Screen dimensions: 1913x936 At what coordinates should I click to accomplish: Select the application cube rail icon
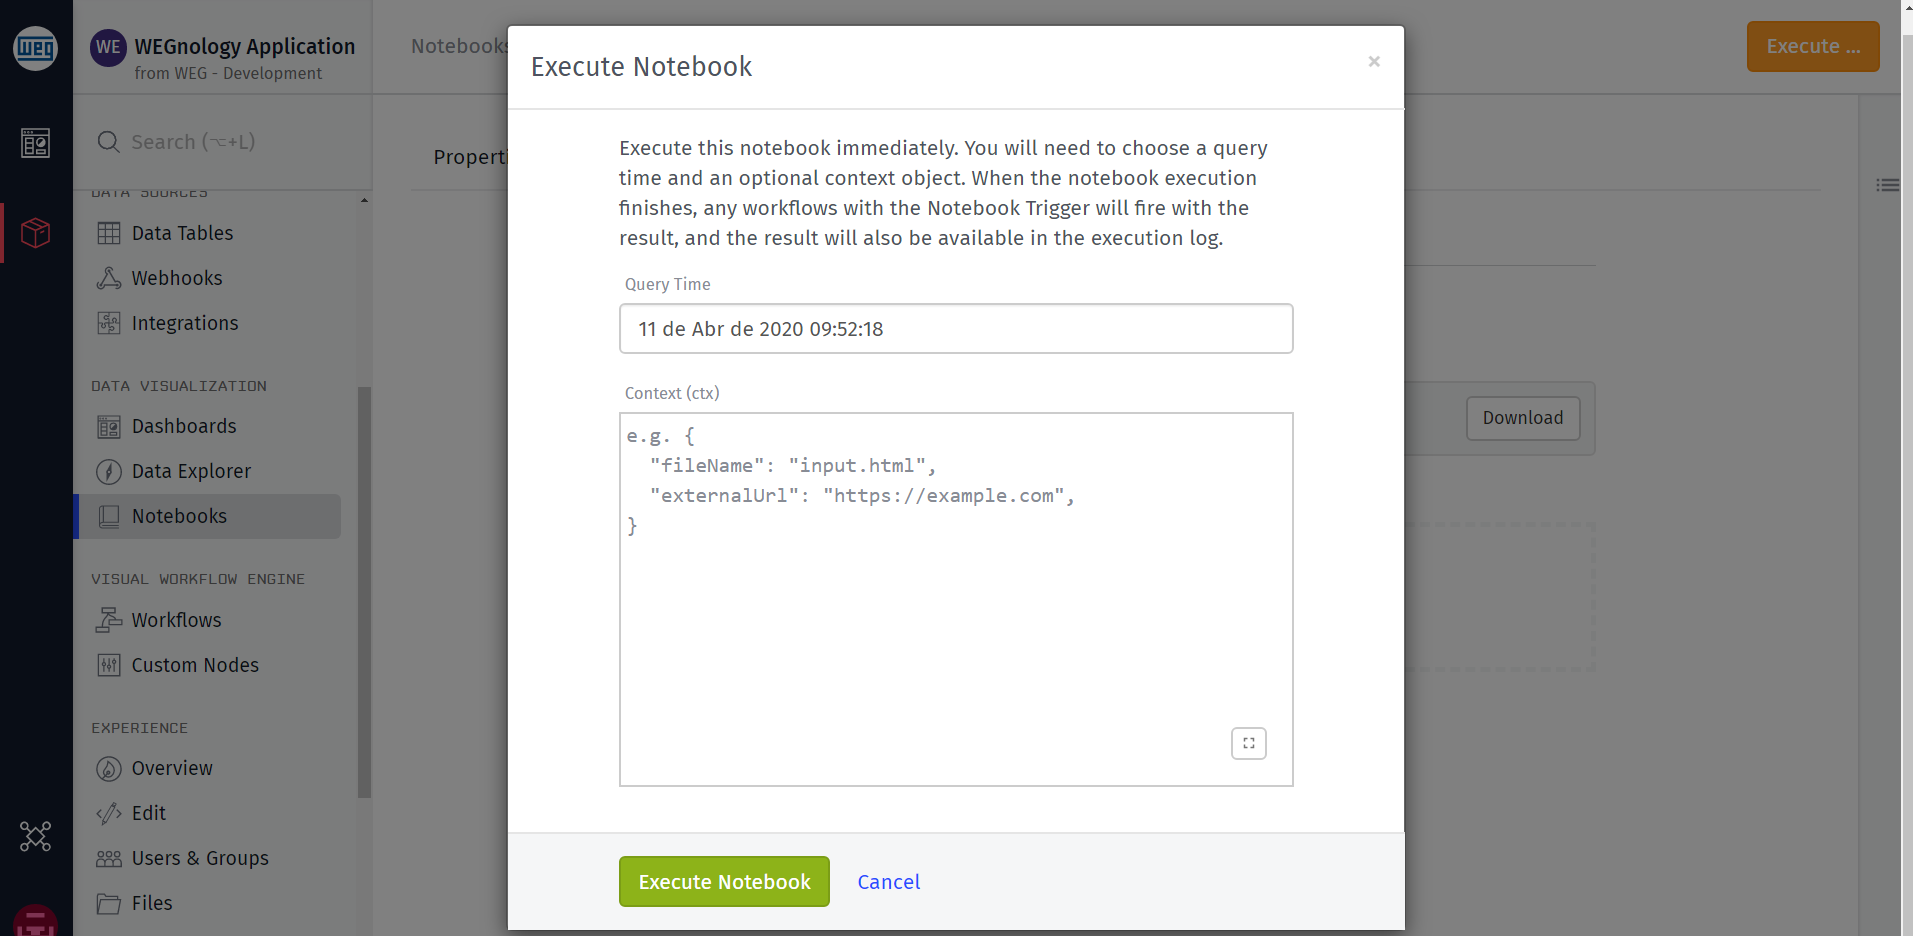pyautogui.click(x=35, y=233)
